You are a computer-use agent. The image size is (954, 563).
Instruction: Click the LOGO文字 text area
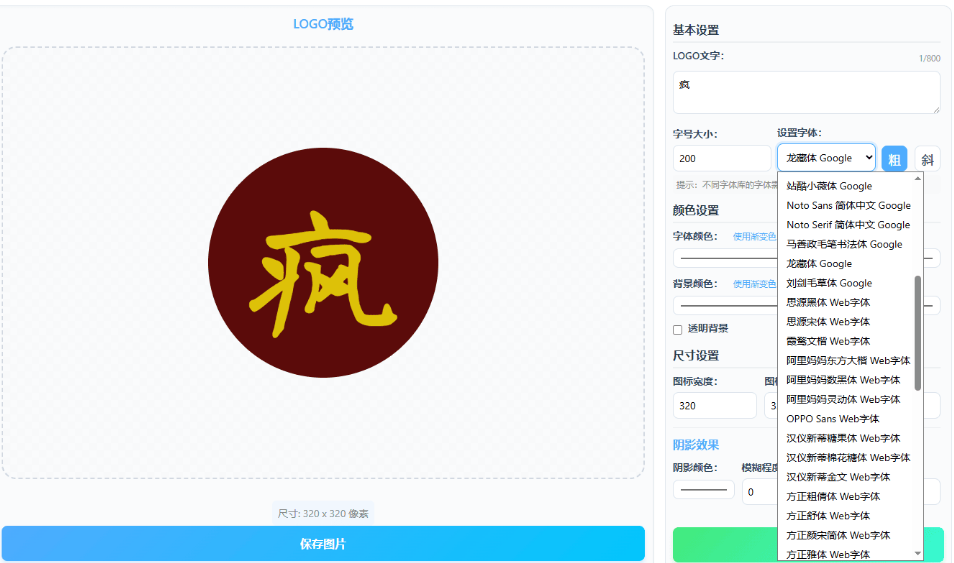(x=806, y=92)
